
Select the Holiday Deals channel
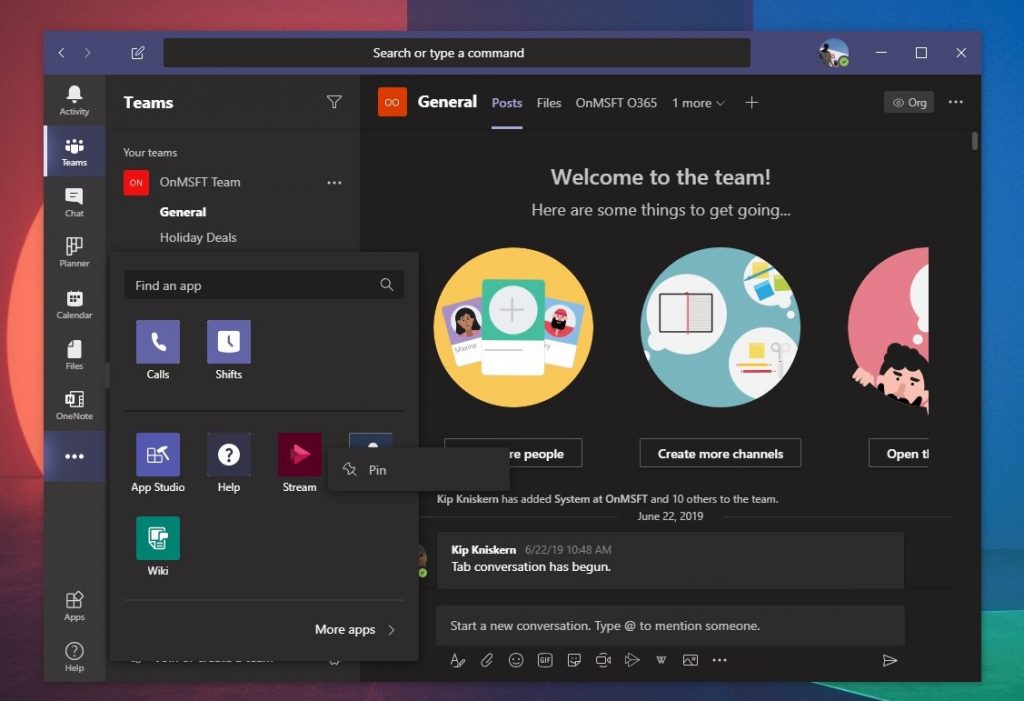point(198,238)
